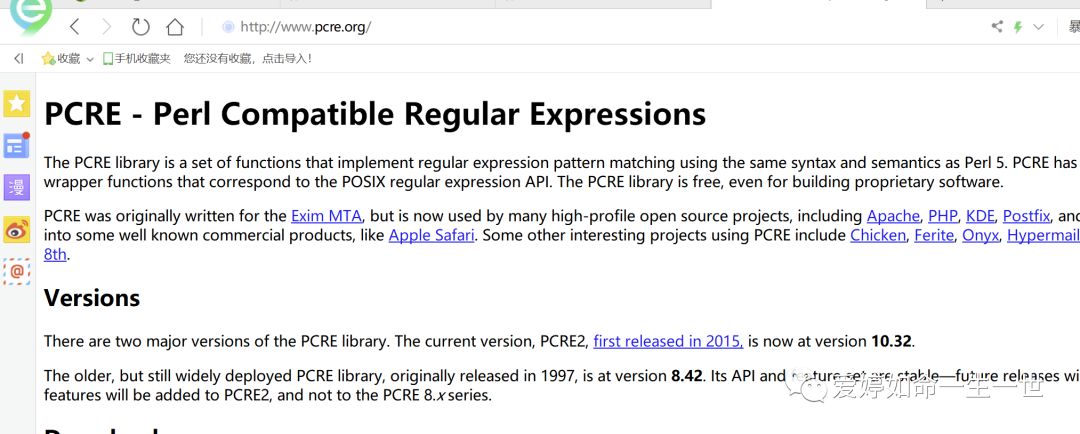Viewport: 1080px width, 434px height.
Task: Click the URL address field
Action: [500, 27]
